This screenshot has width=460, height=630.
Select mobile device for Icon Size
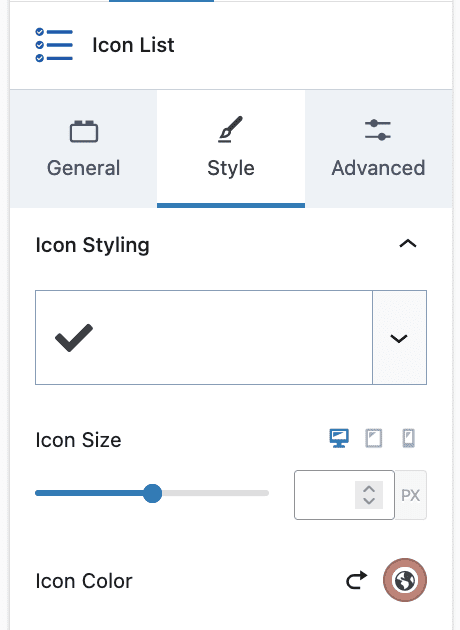409,438
